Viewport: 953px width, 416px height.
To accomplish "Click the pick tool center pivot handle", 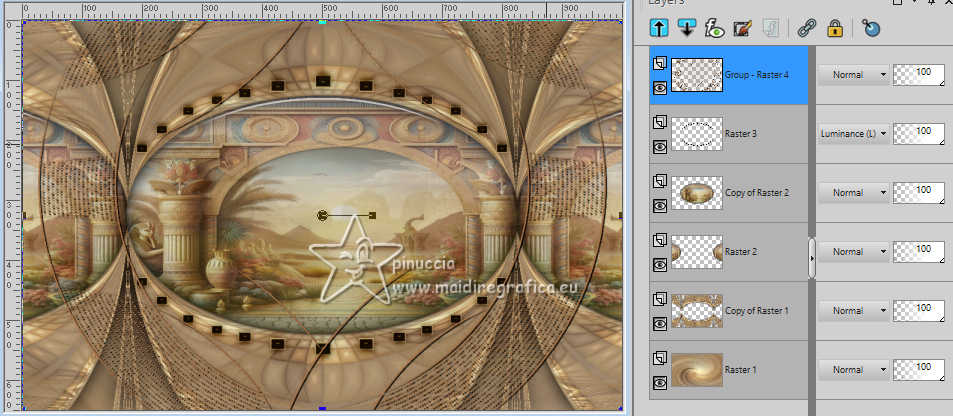I will tap(323, 215).
